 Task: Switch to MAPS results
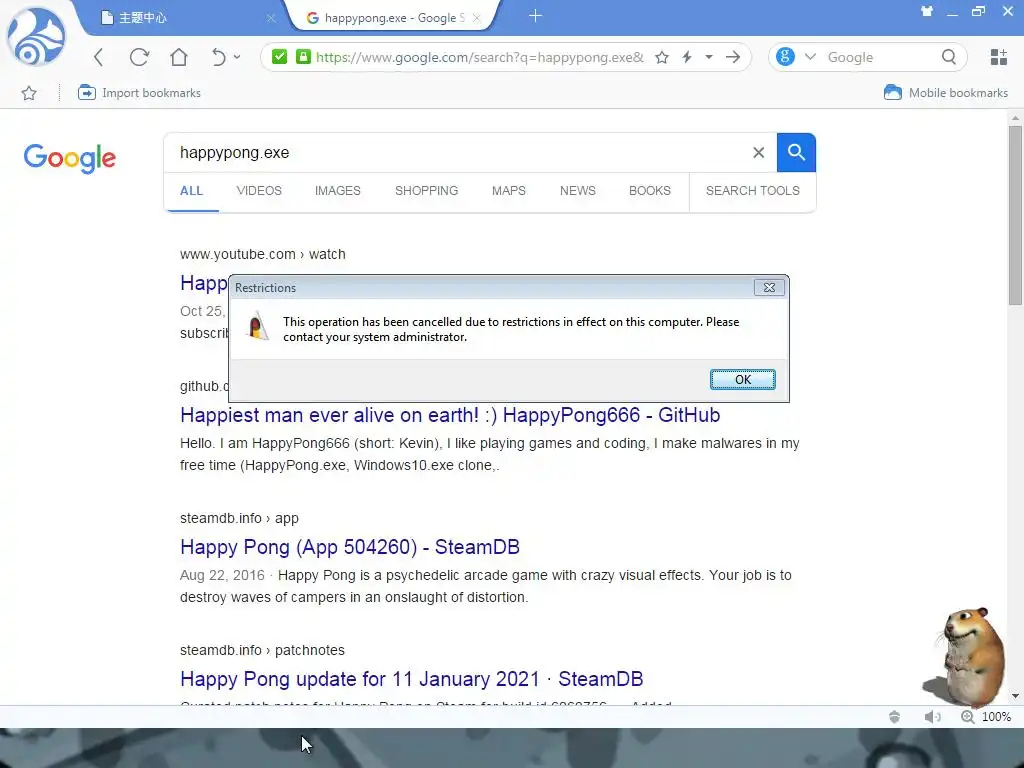(509, 191)
